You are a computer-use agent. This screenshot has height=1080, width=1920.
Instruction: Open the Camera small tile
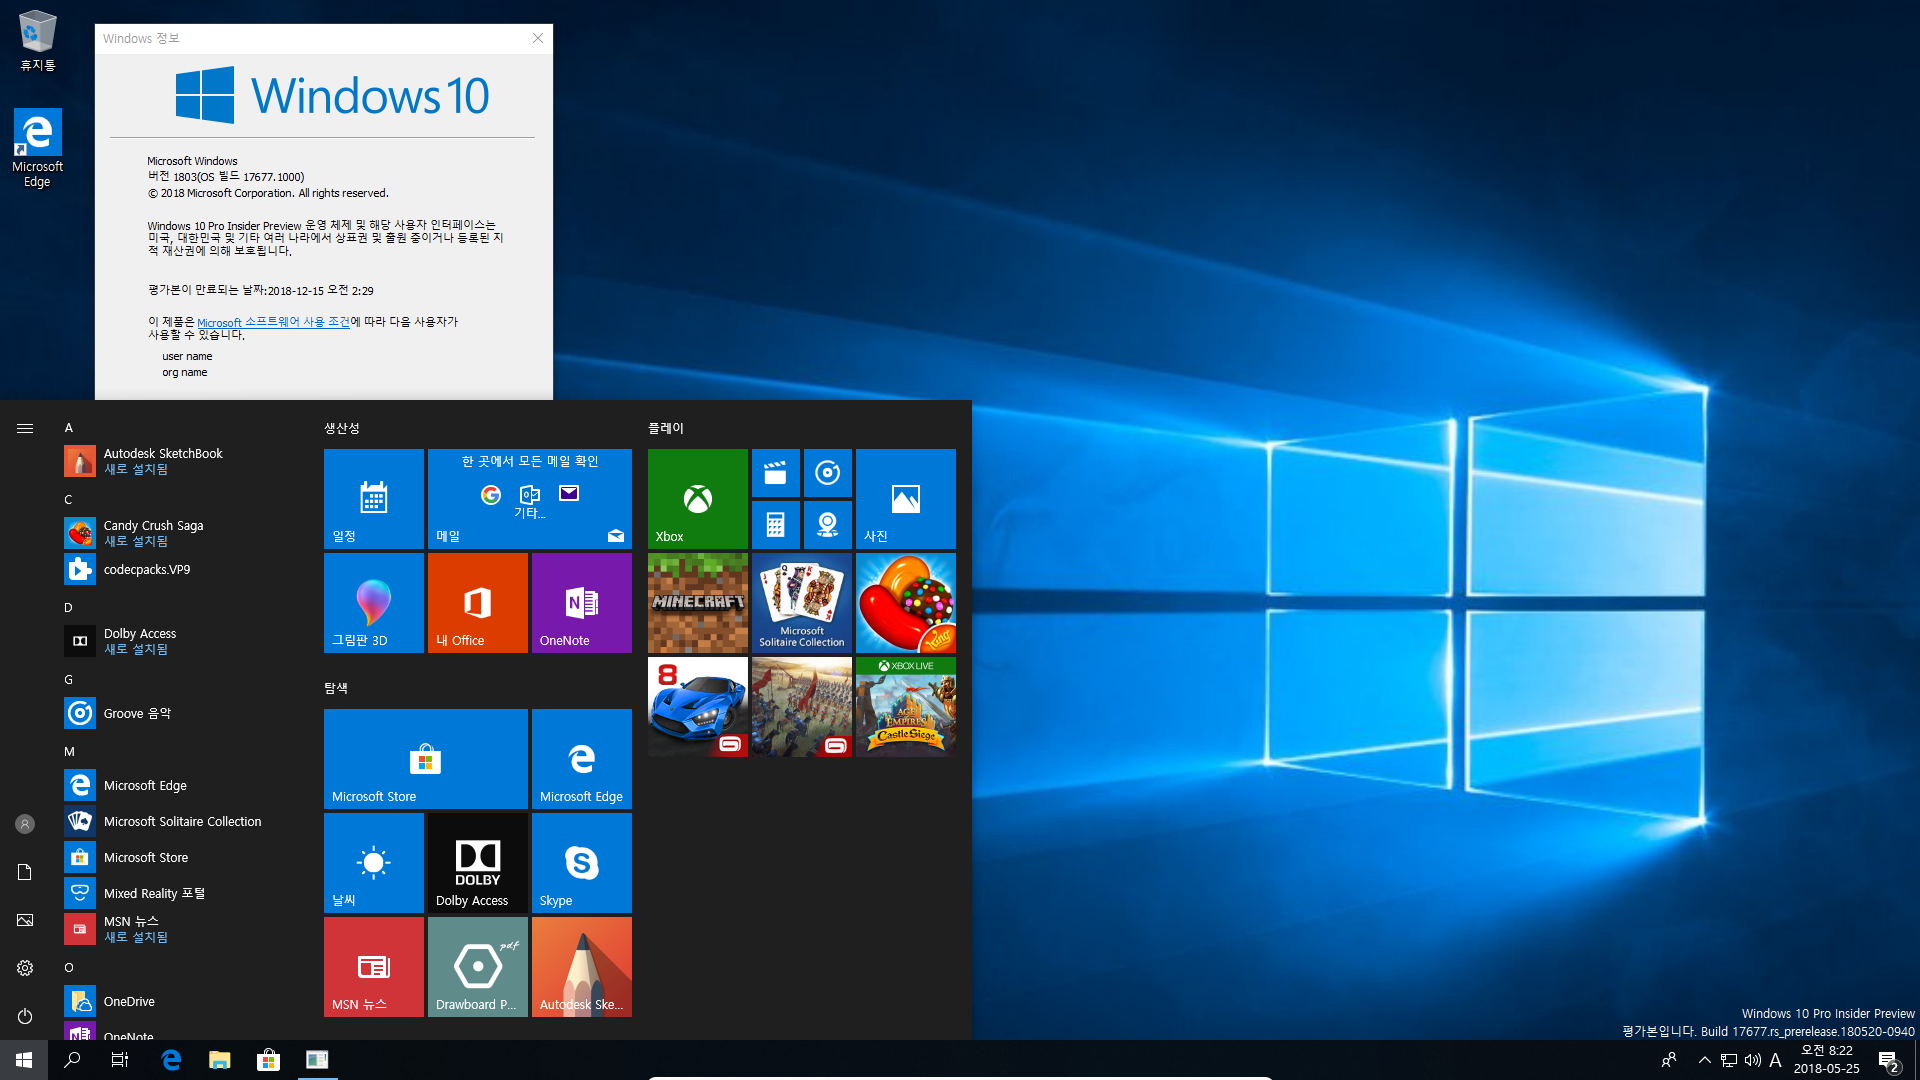828,525
